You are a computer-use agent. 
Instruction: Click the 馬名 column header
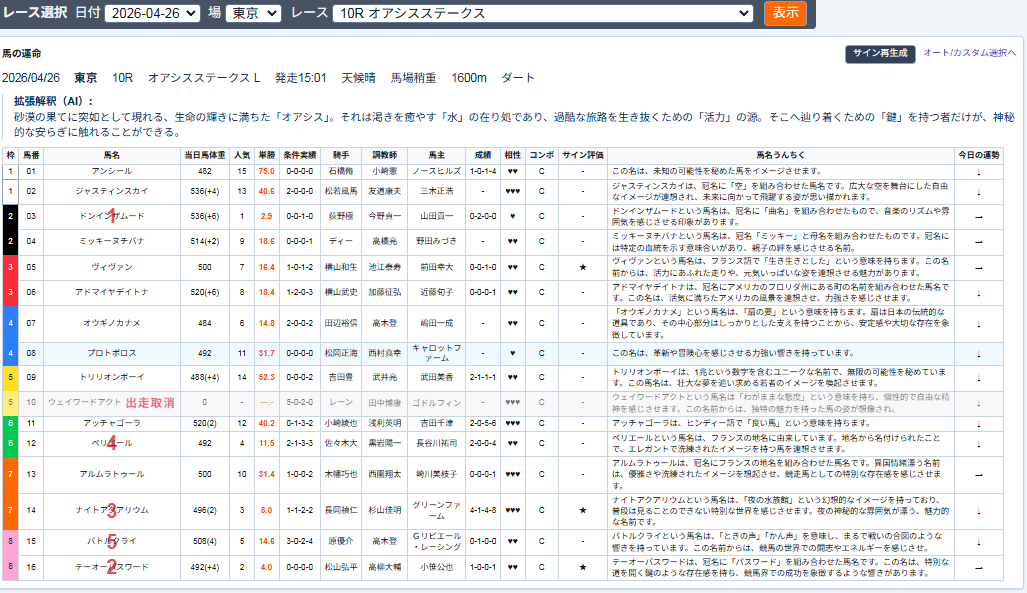(112, 155)
